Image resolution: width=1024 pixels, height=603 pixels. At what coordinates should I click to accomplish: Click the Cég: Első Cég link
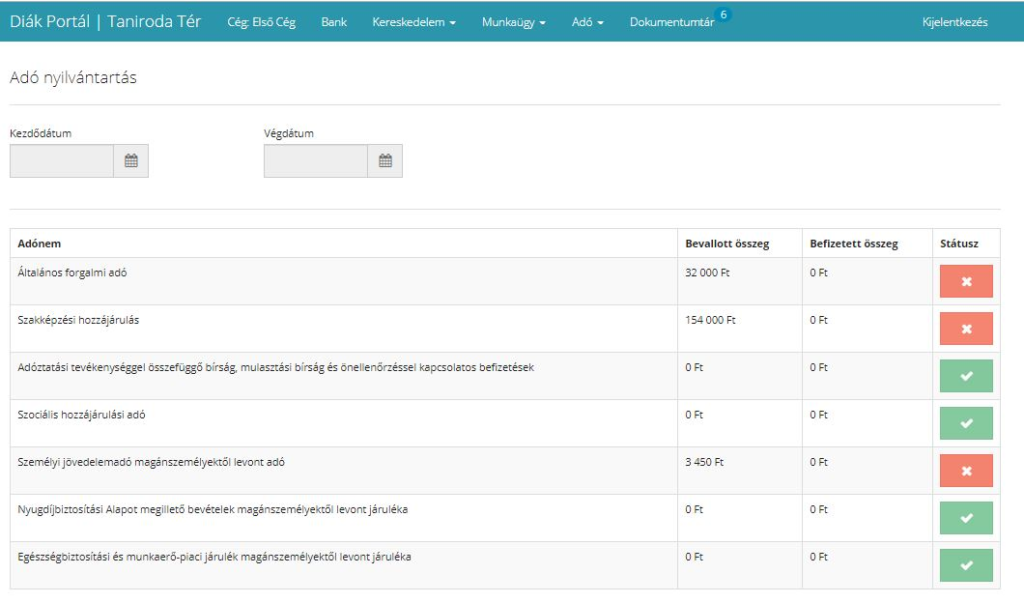point(262,22)
